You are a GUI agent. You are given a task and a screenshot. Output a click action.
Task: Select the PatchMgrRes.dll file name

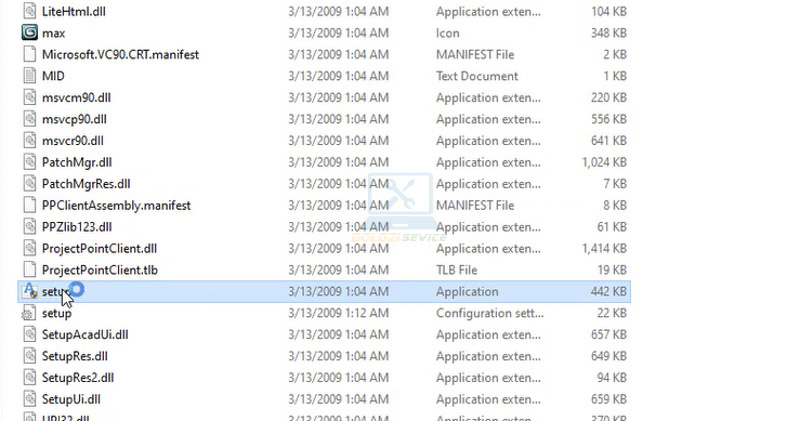(x=86, y=184)
